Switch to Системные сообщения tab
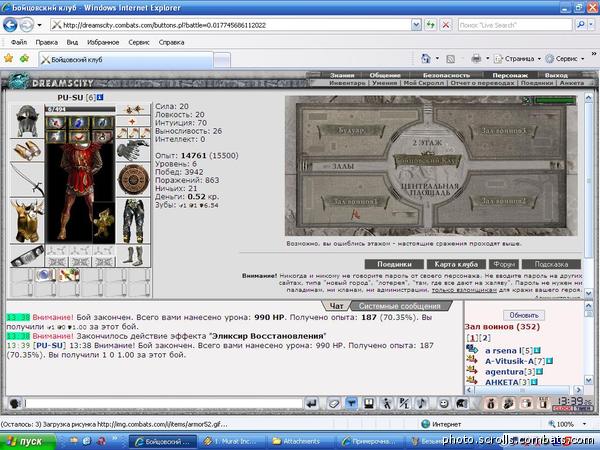This screenshot has height=450, width=600. 399,306
